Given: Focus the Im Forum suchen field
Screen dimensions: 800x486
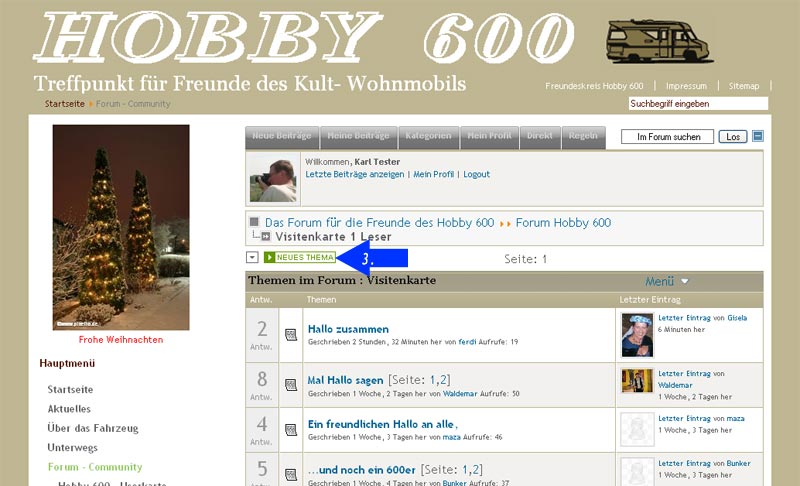Looking at the screenshot, I should point(667,137).
